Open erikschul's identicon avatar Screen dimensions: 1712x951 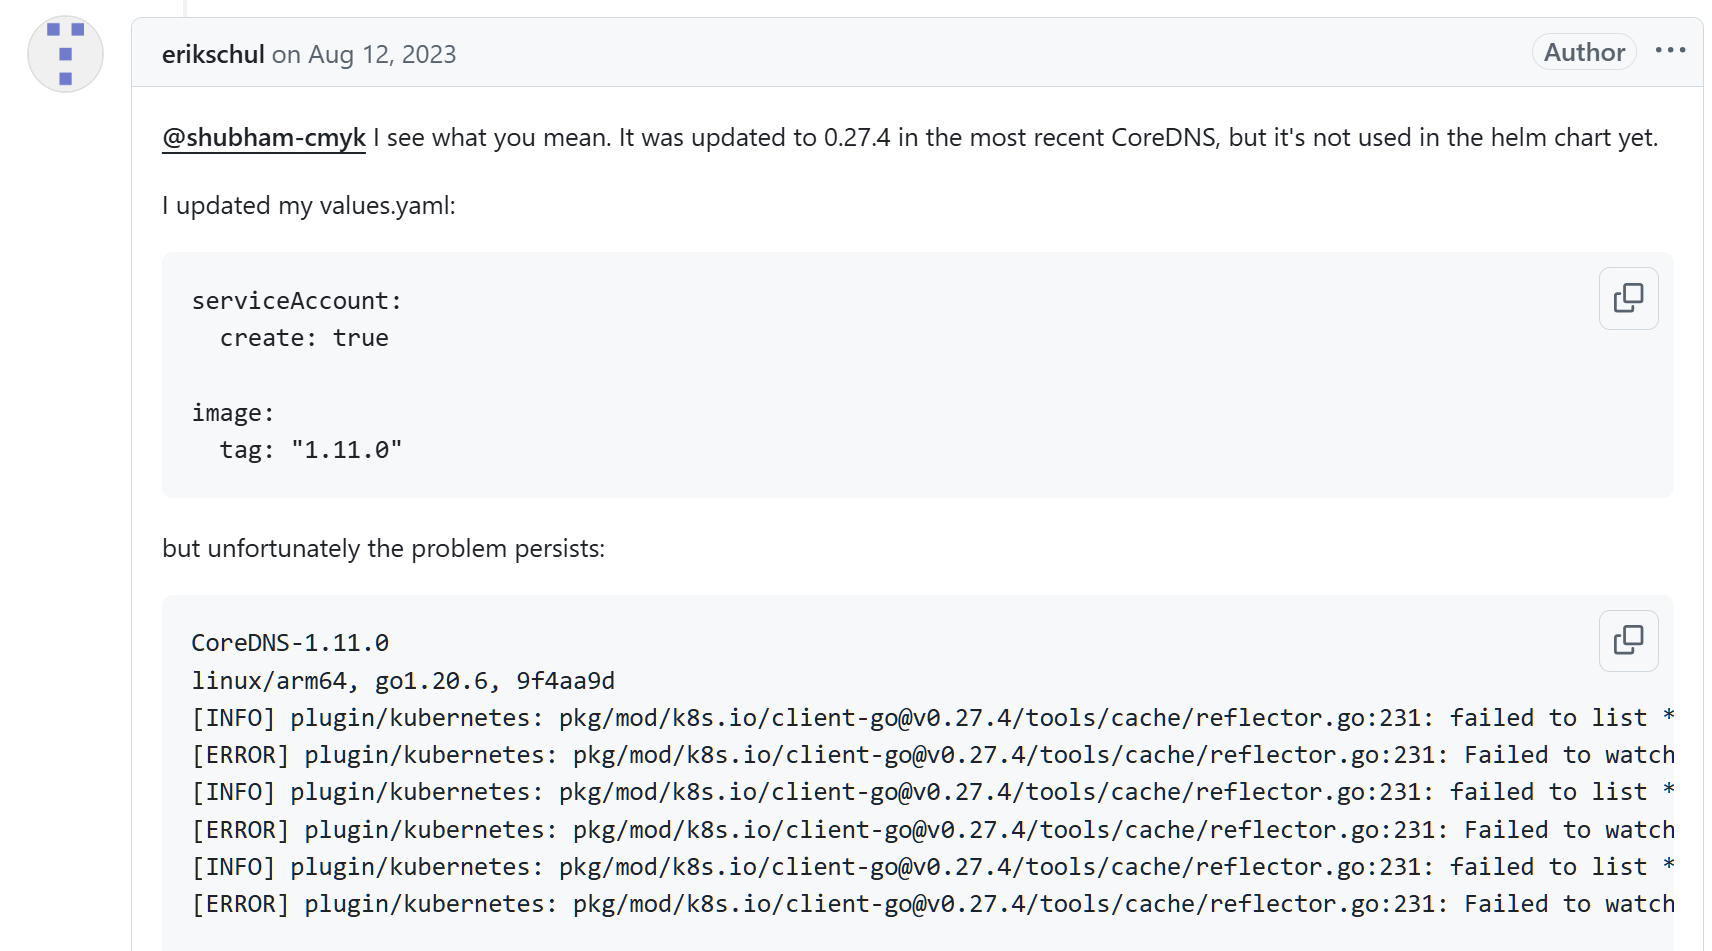(x=65, y=54)
